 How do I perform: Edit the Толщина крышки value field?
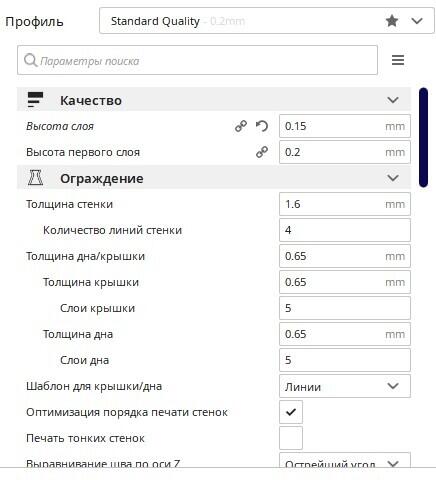pyautogui.click(x=345, y=282)
